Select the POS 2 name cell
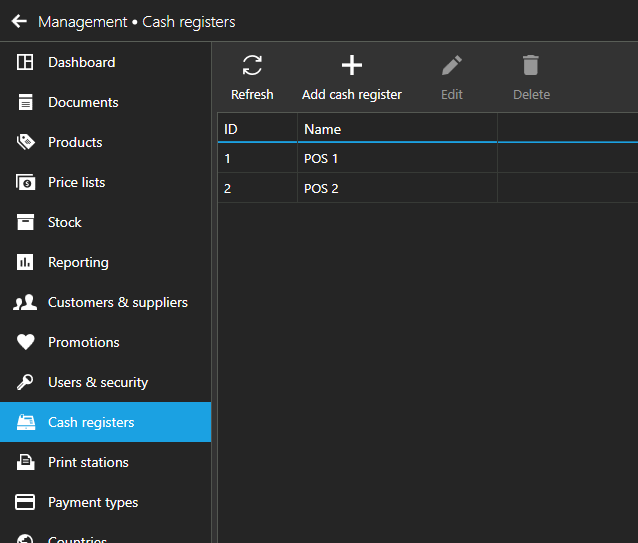638x543 pixels. pyautogui.click(x=398, y=188)
